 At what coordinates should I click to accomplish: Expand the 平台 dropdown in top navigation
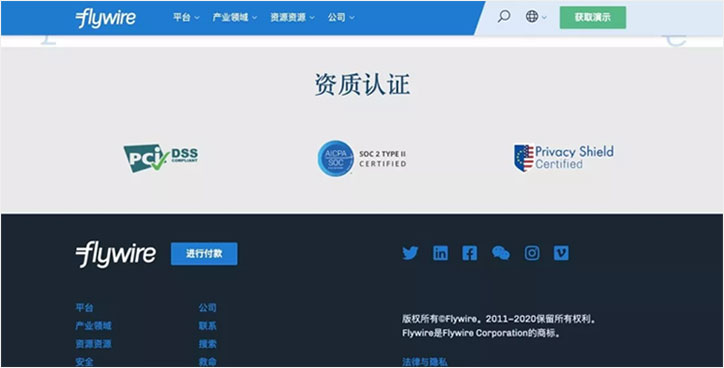(186, 18)
